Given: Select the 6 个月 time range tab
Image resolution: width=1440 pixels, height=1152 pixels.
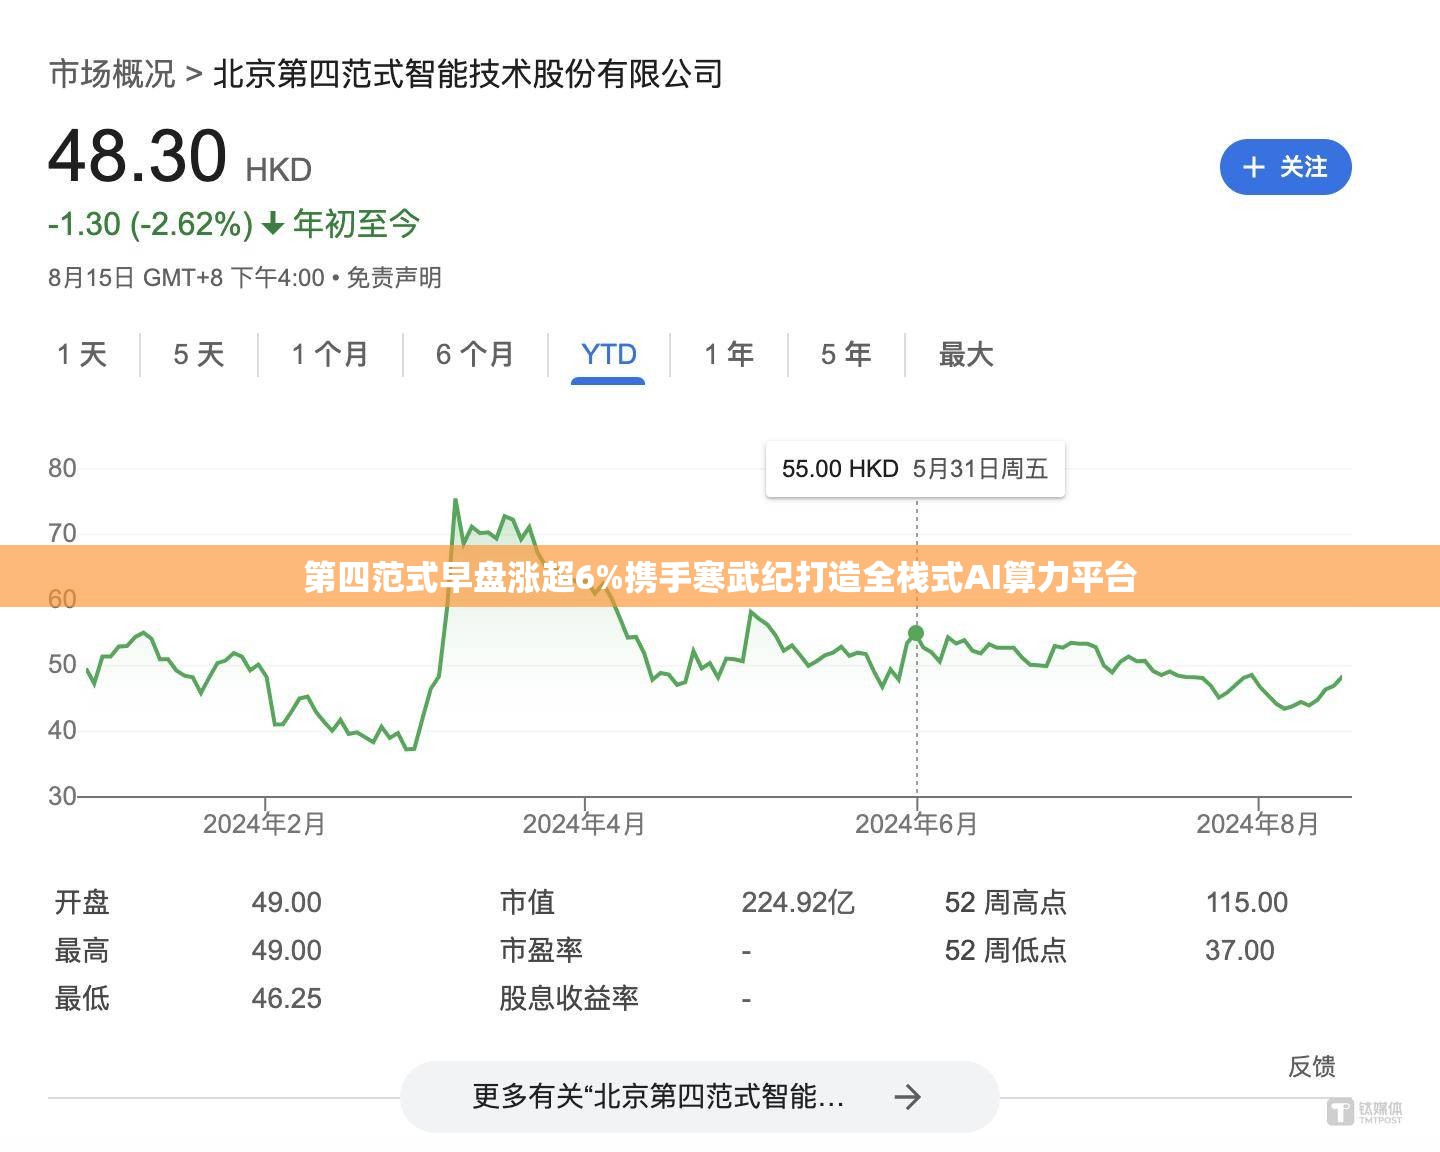Looking at the screenshot, I should (x=475, y=354).
